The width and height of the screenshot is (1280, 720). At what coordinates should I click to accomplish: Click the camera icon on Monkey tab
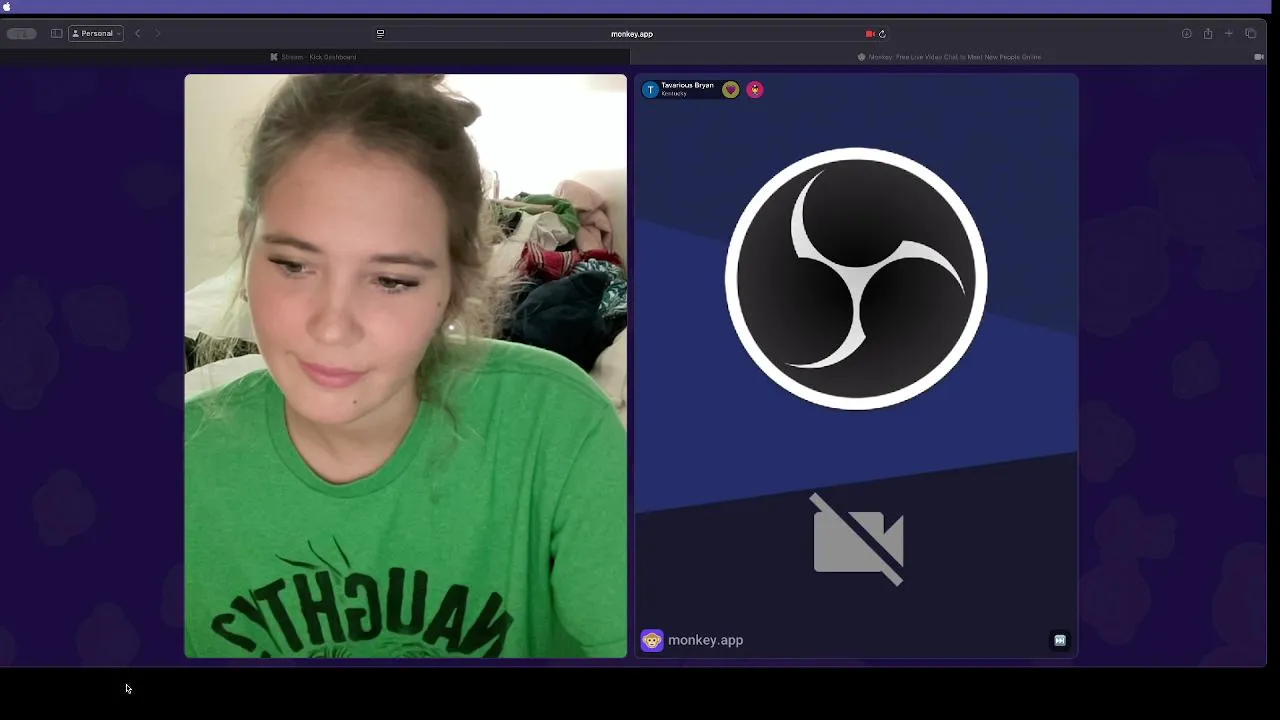(x=1259, y=57)
